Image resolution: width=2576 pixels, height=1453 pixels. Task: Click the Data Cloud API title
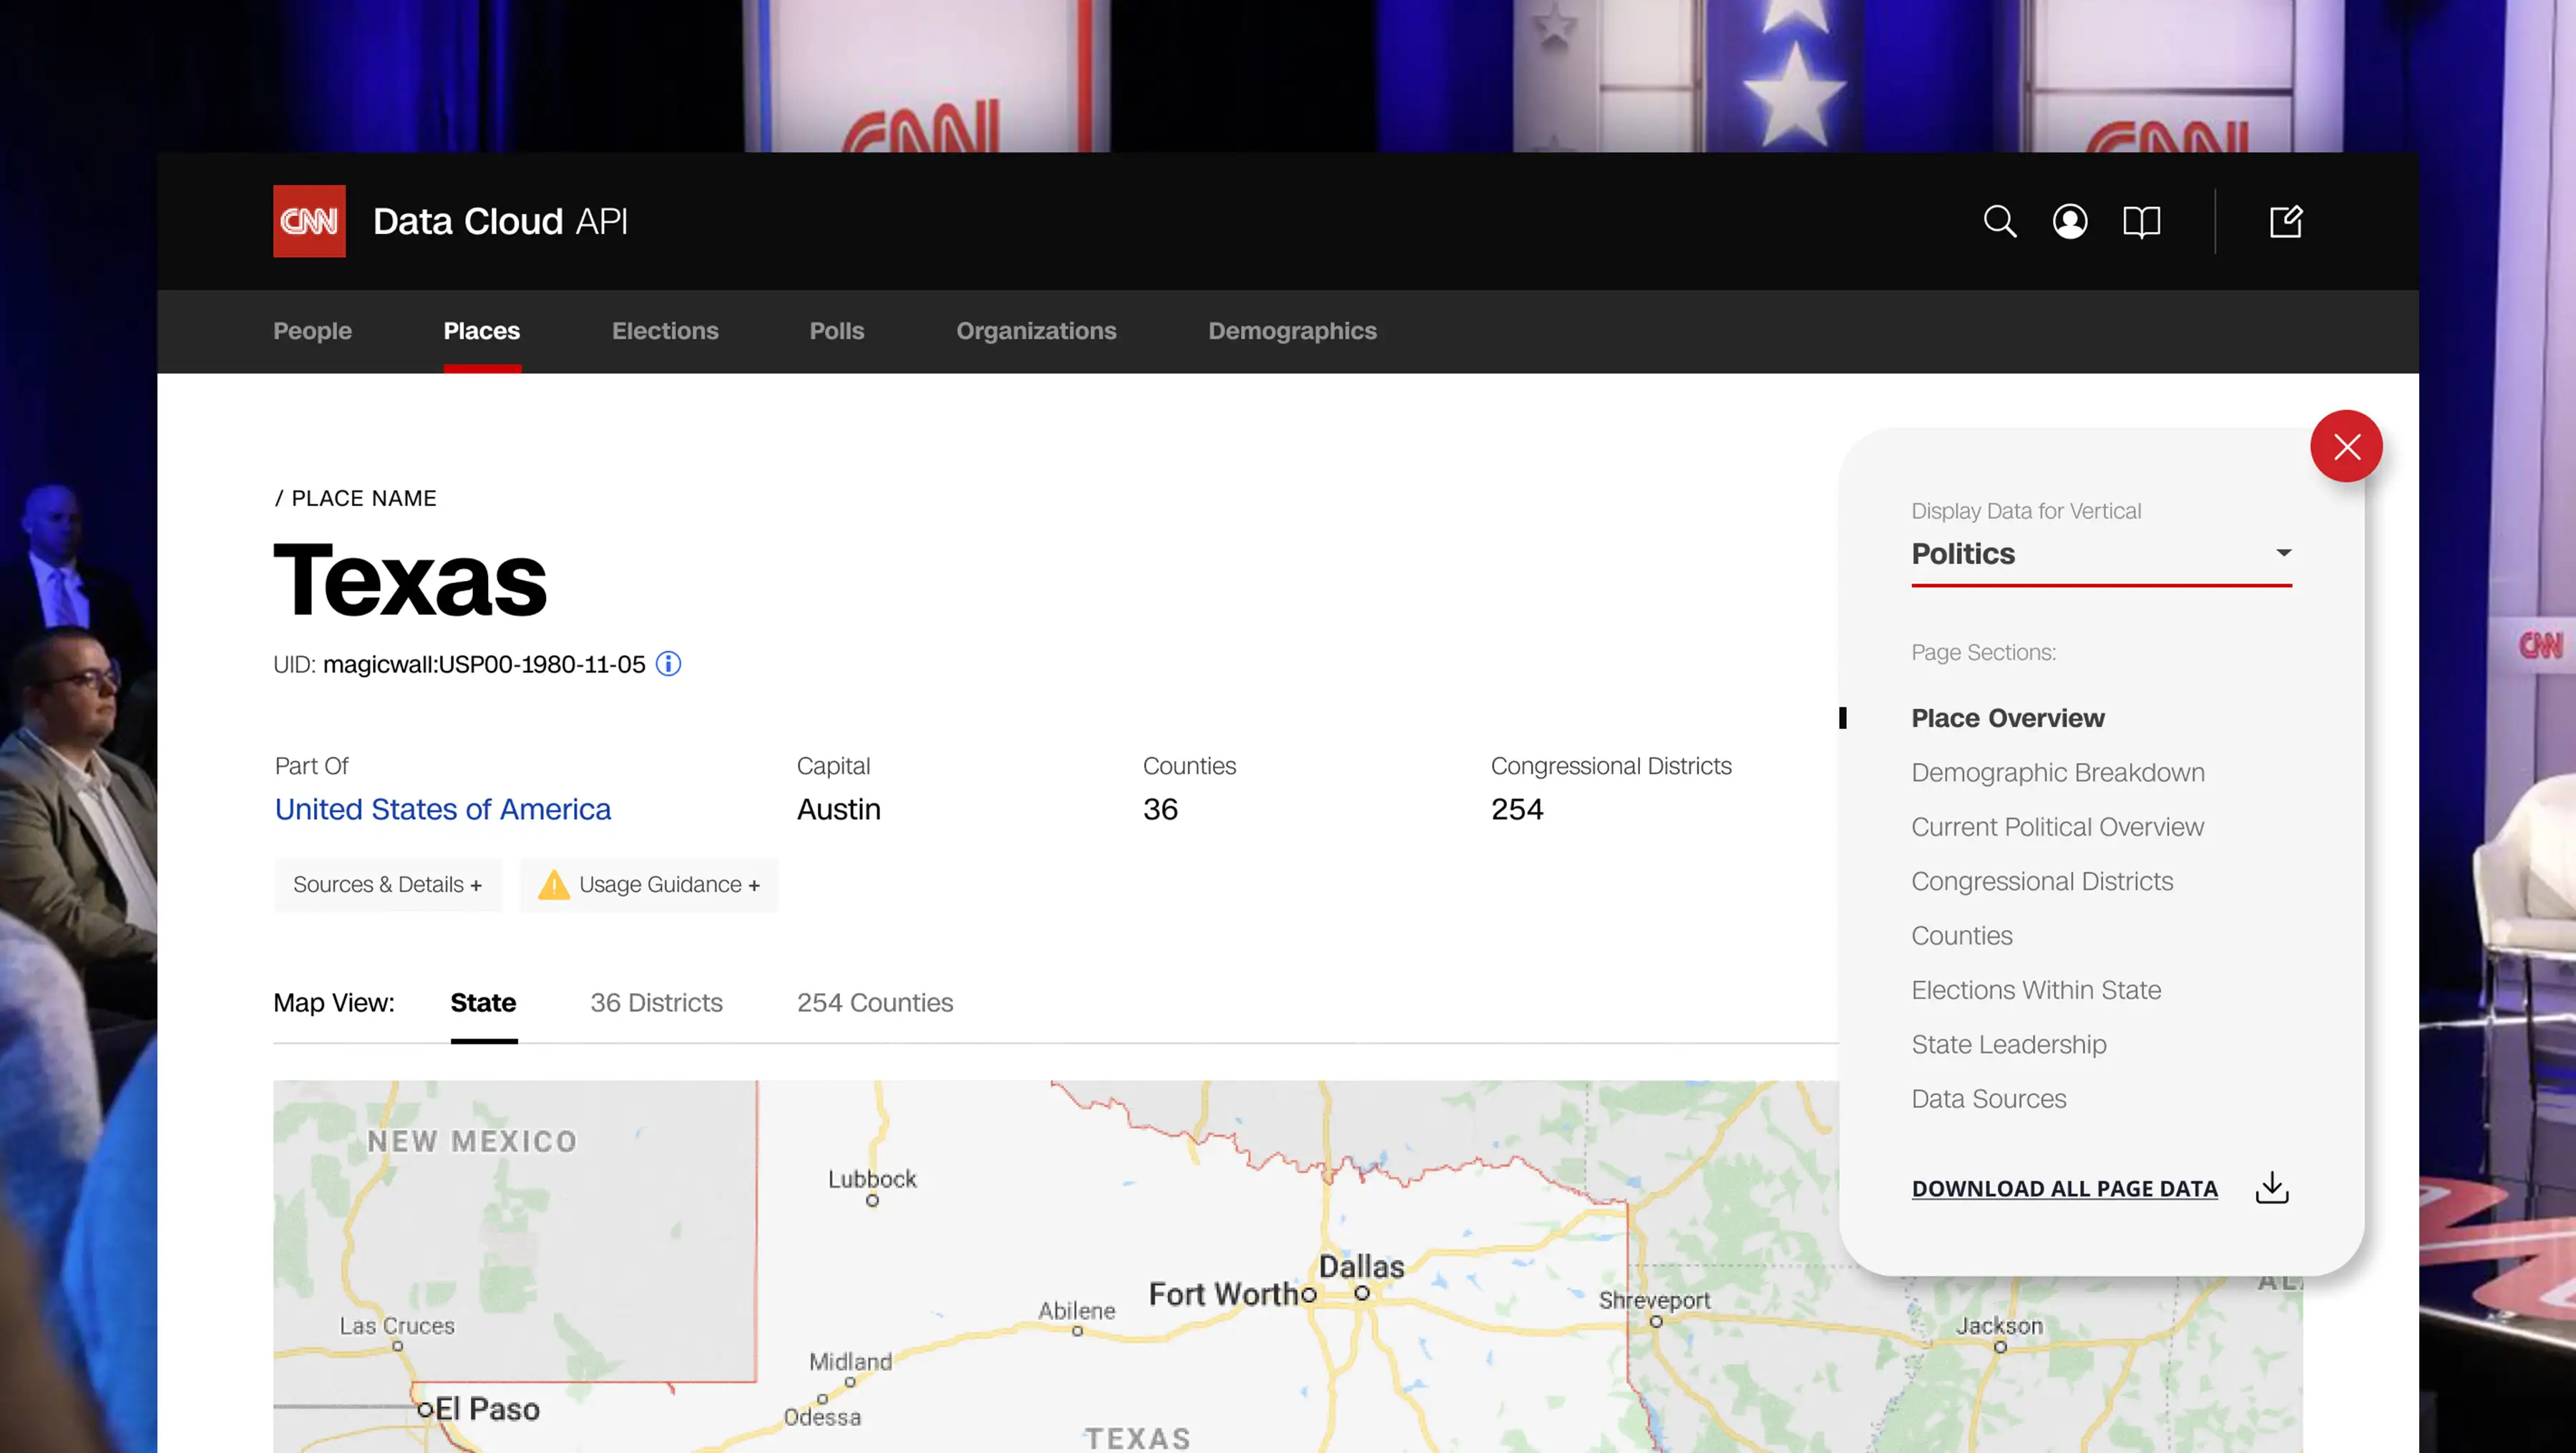coord(500,221)
